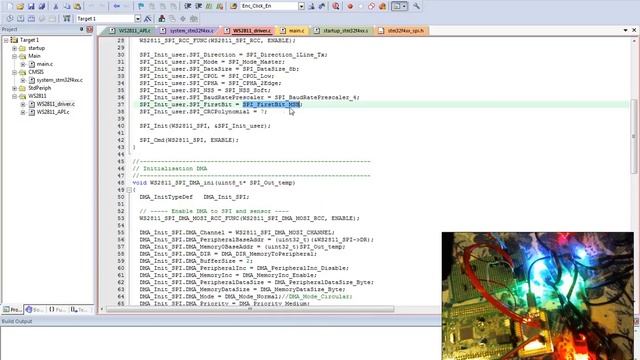Switch to the stm32f4xx_spi.h editor tab
Image resolution: width=640 pixels, height=360 pixels.
pyautogui.click(x=402, y=31)
